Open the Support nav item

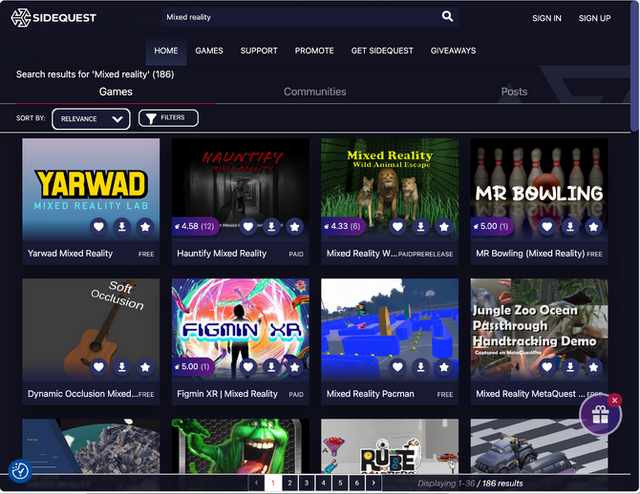[259, 51]
